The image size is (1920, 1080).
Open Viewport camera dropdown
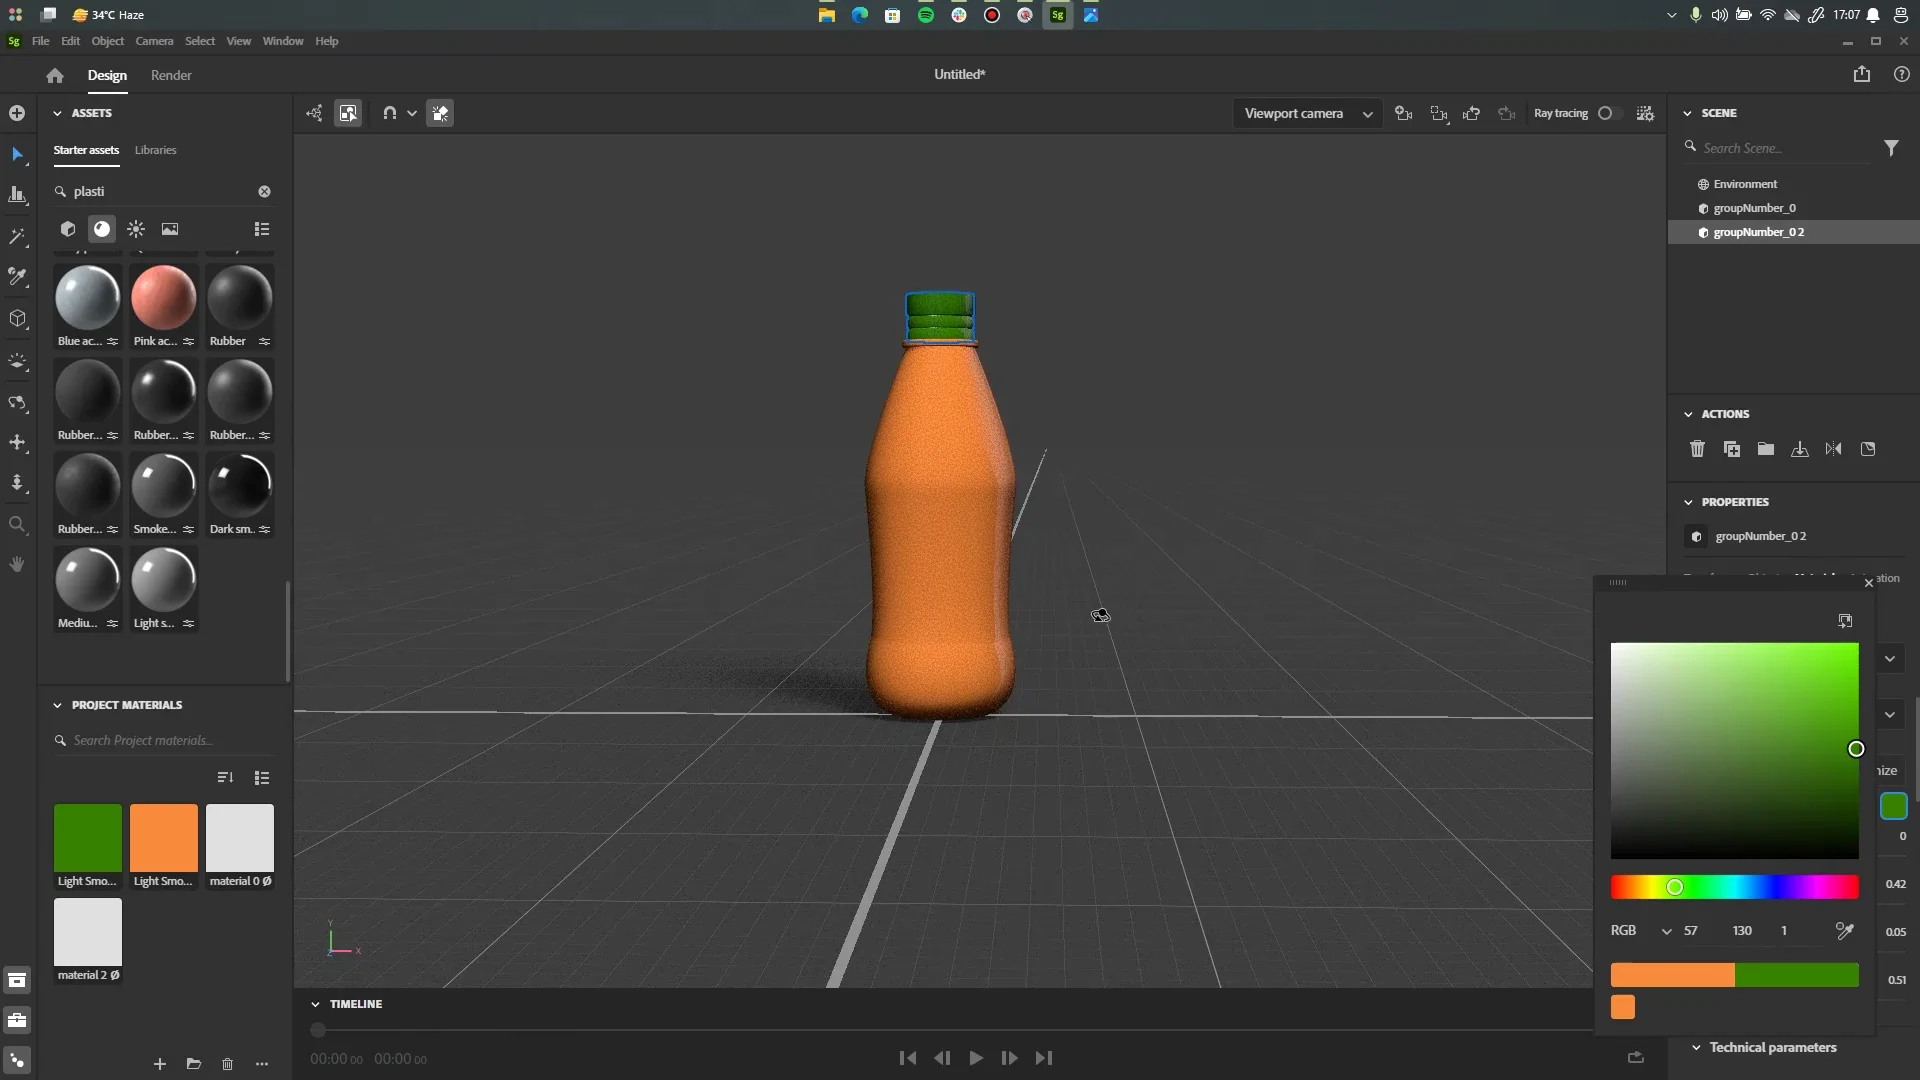click(1307, 113)
